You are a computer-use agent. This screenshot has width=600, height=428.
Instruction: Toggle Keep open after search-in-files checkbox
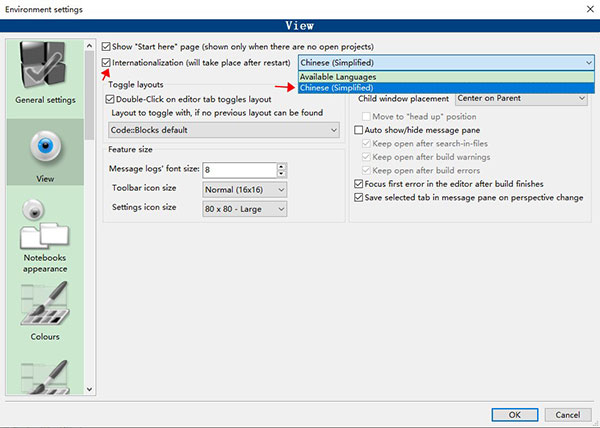[366, 144]
